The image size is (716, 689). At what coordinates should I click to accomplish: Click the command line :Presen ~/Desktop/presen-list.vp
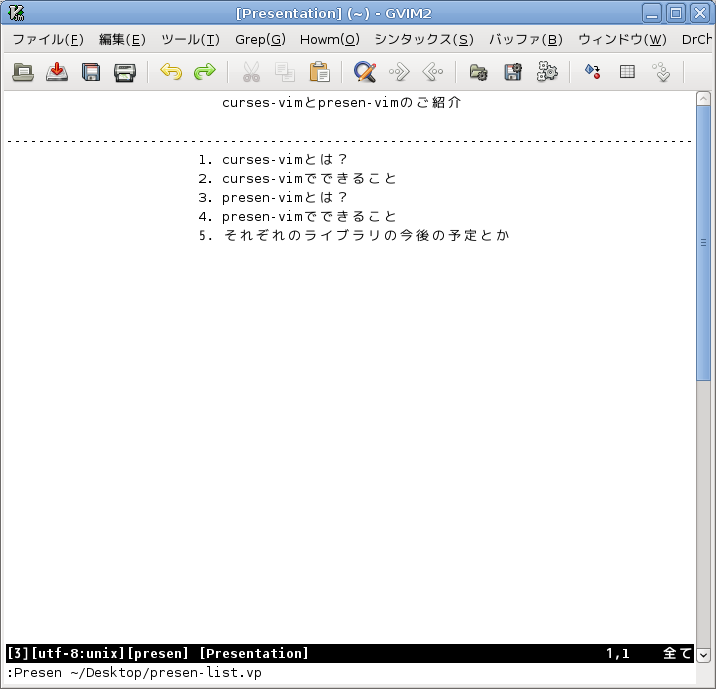pyautogui.click(x=134, y=673)
